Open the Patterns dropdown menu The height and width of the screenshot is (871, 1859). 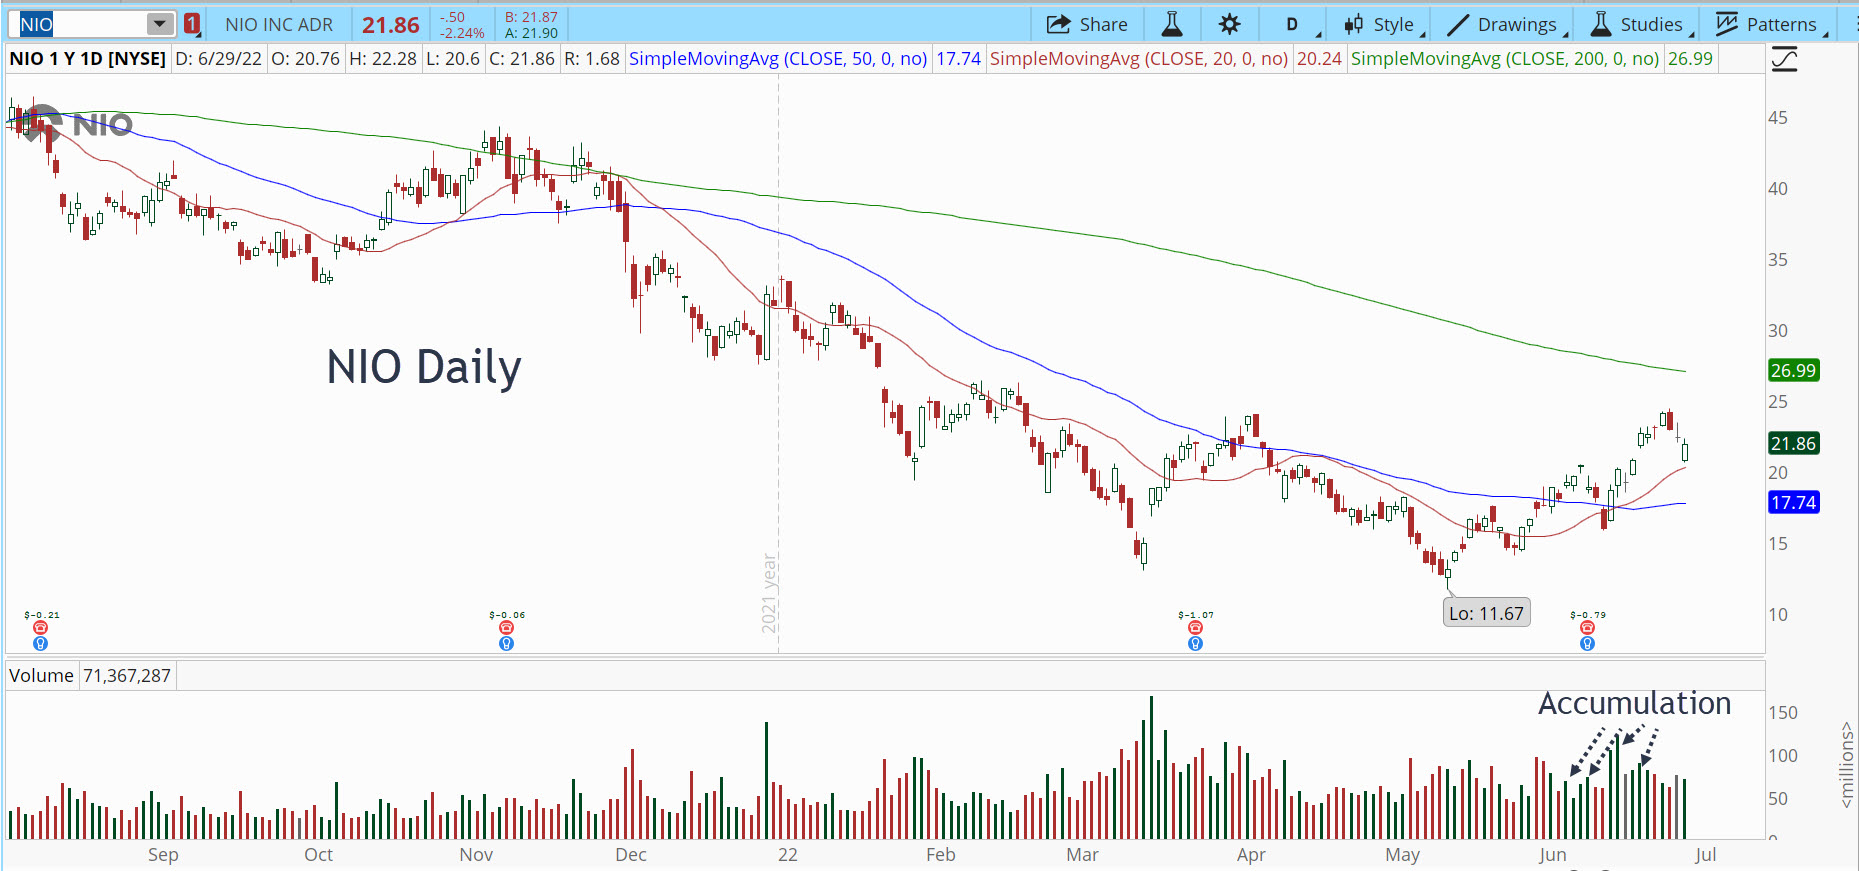coord(1772,24)
